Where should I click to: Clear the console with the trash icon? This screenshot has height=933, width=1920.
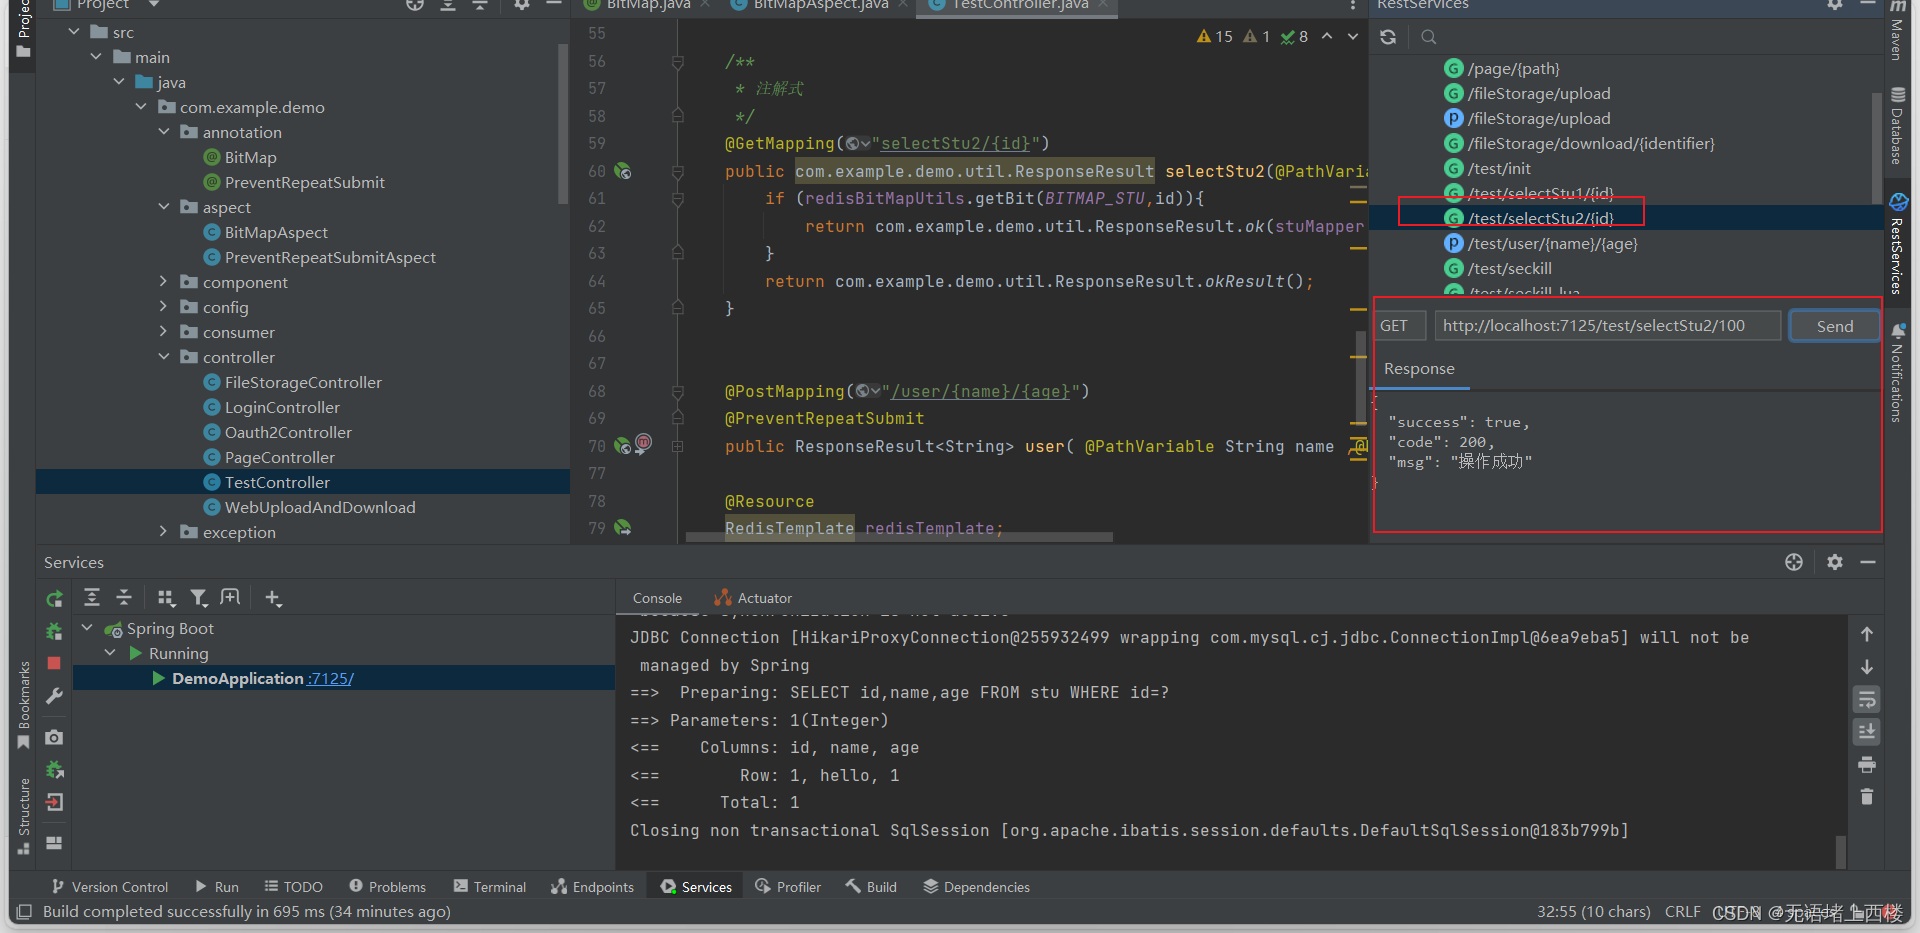1866,797
